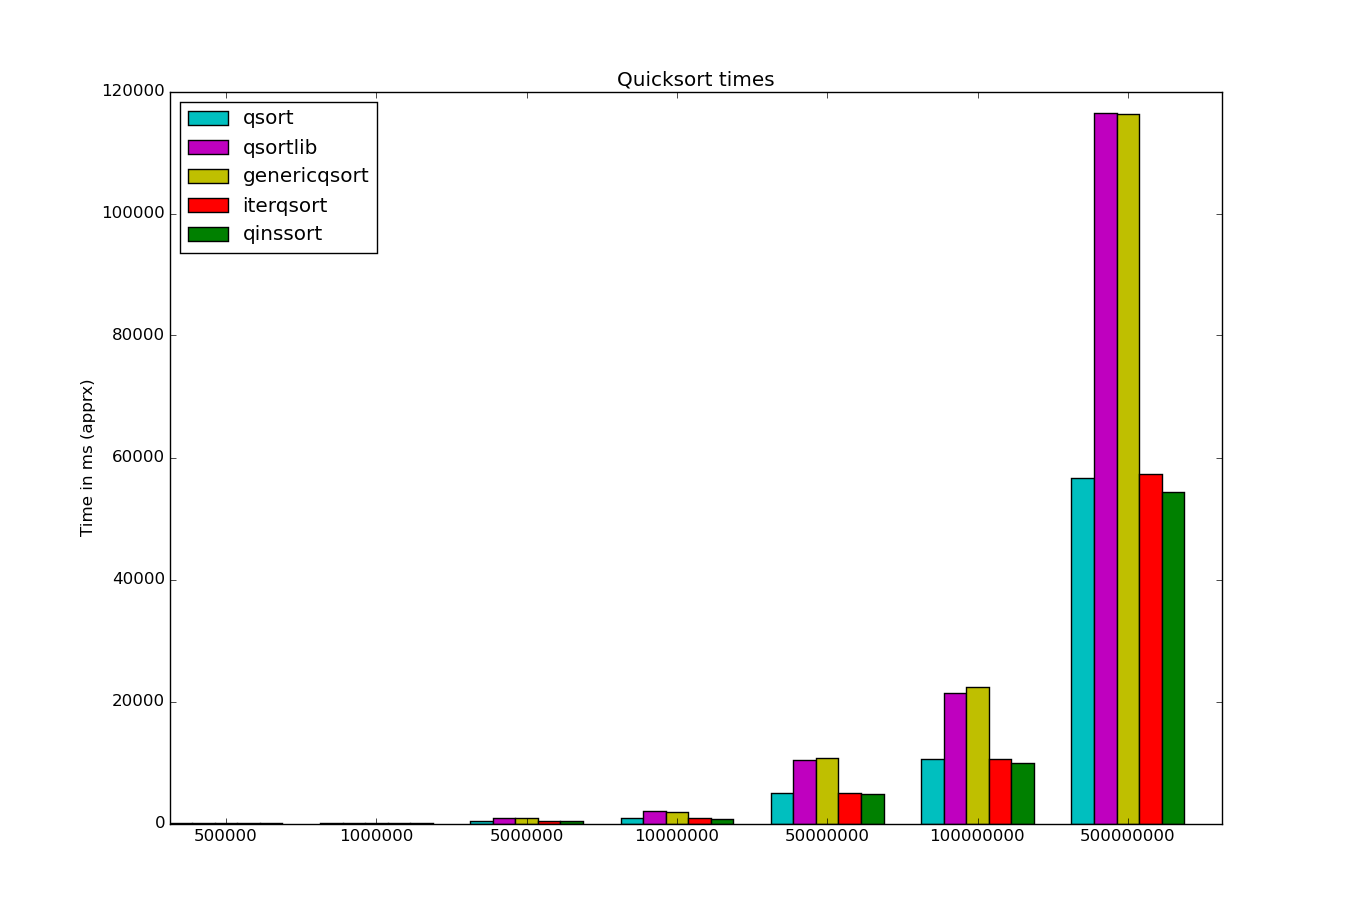
Task: Click the qsortlib magenta legend swatch
Action: [208, 147]
